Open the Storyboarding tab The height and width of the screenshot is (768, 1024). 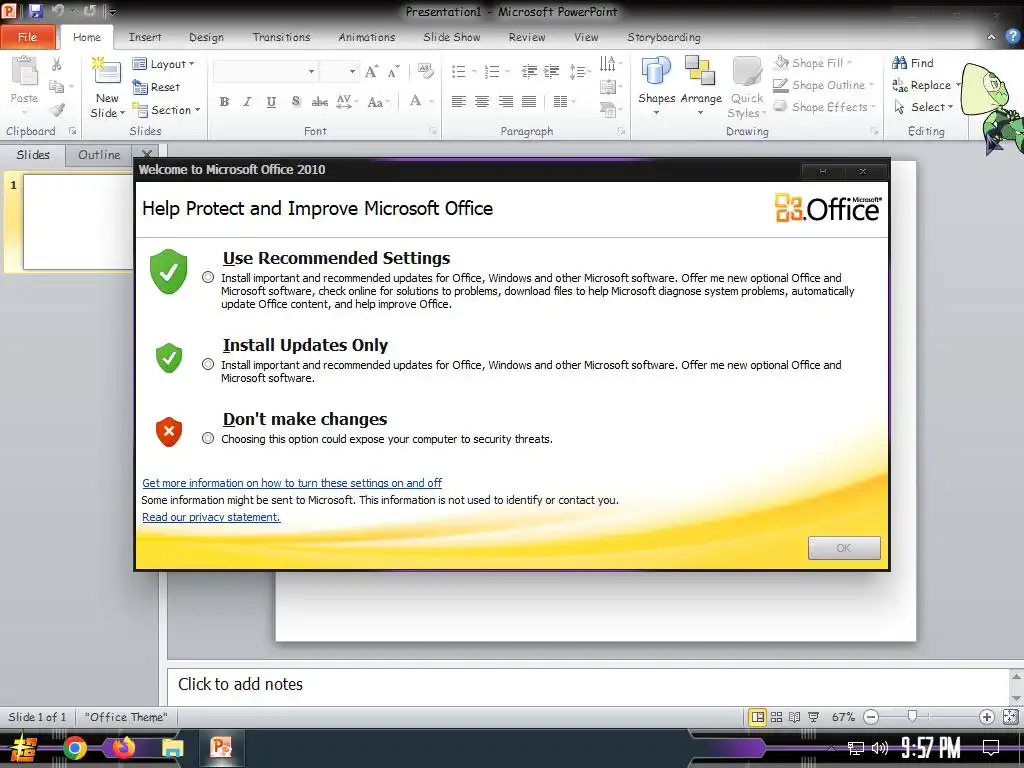[664, 37]
